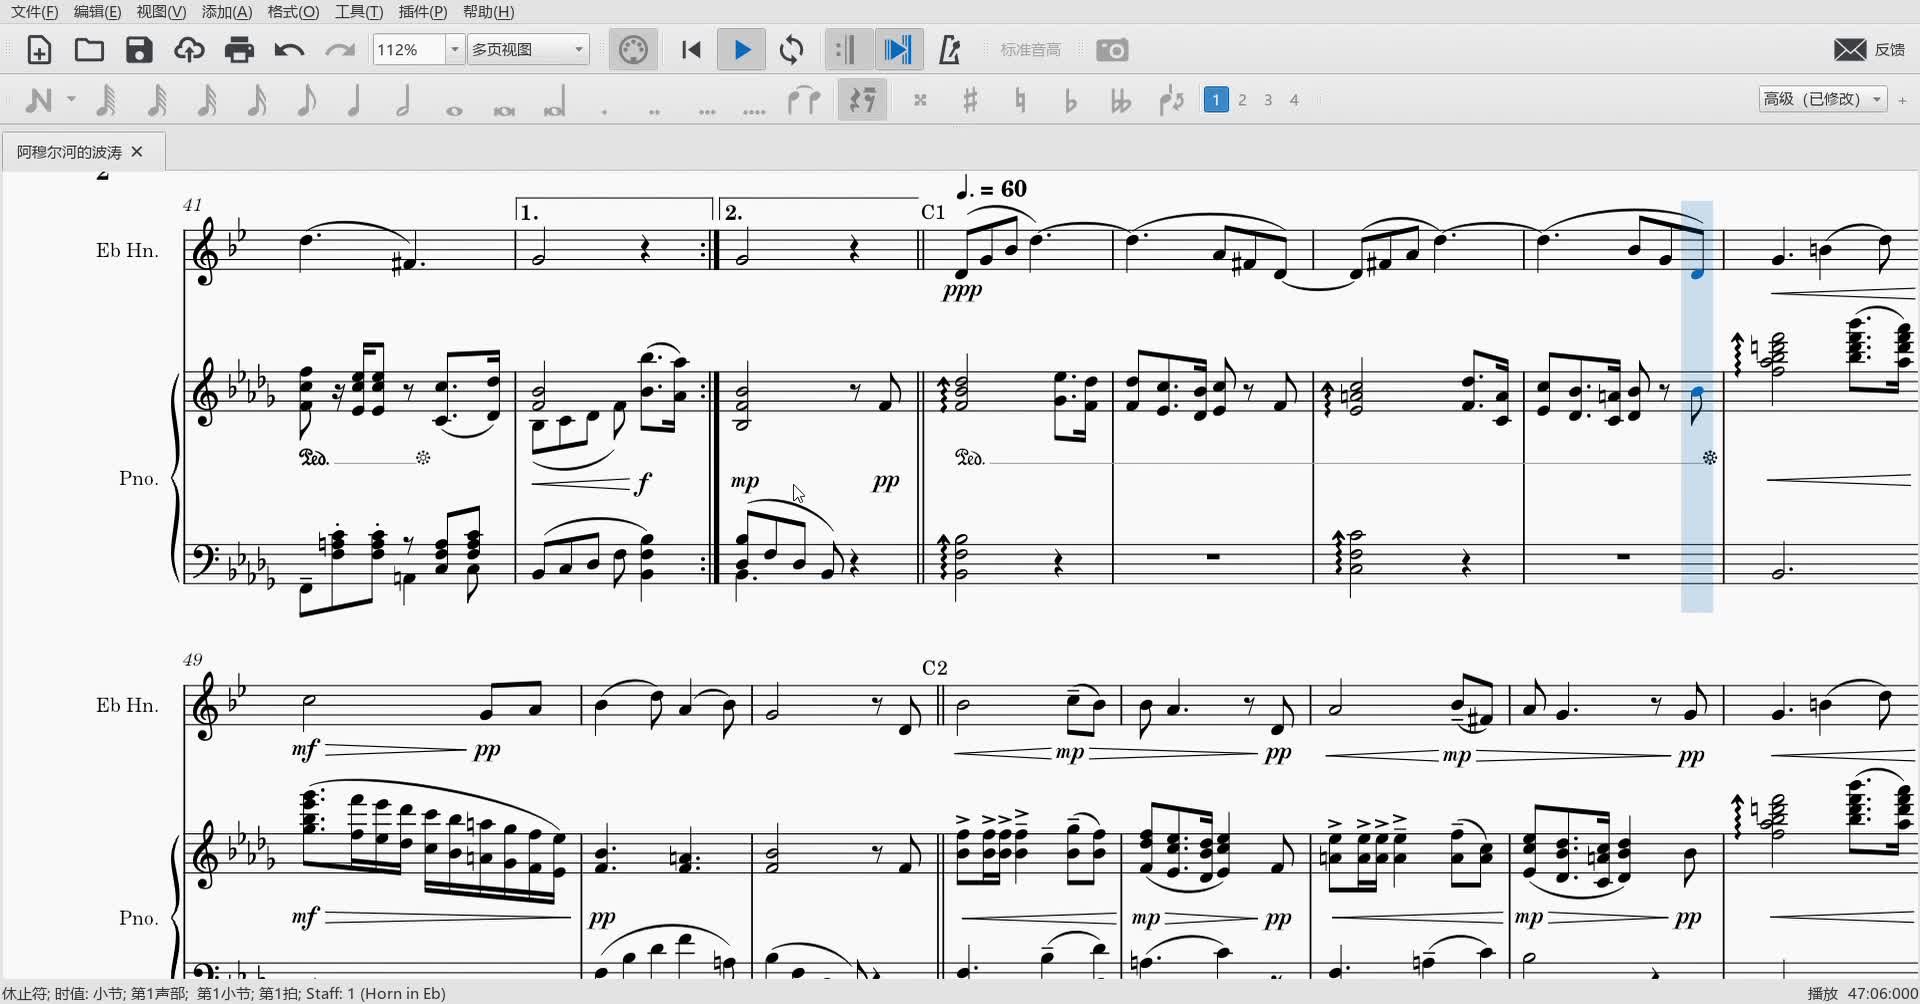Open zoom percentage dropdown
Screen dimensions: 1920x1004
click(455, 49)
